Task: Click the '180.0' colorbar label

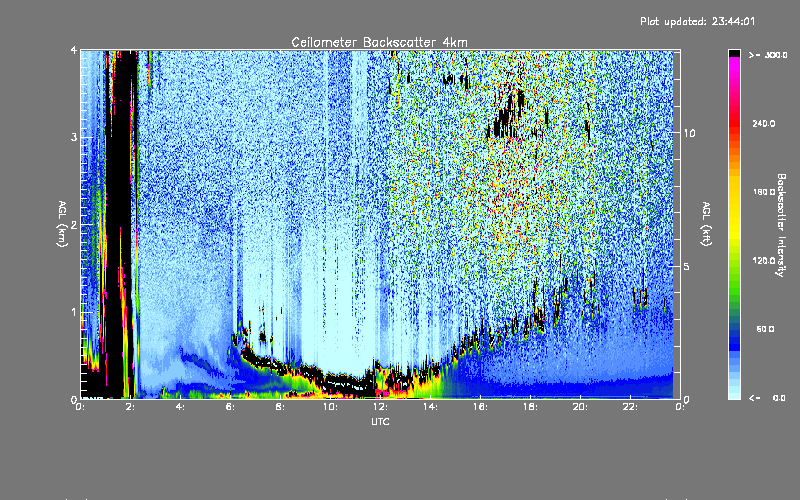Action: coord(764,192)
